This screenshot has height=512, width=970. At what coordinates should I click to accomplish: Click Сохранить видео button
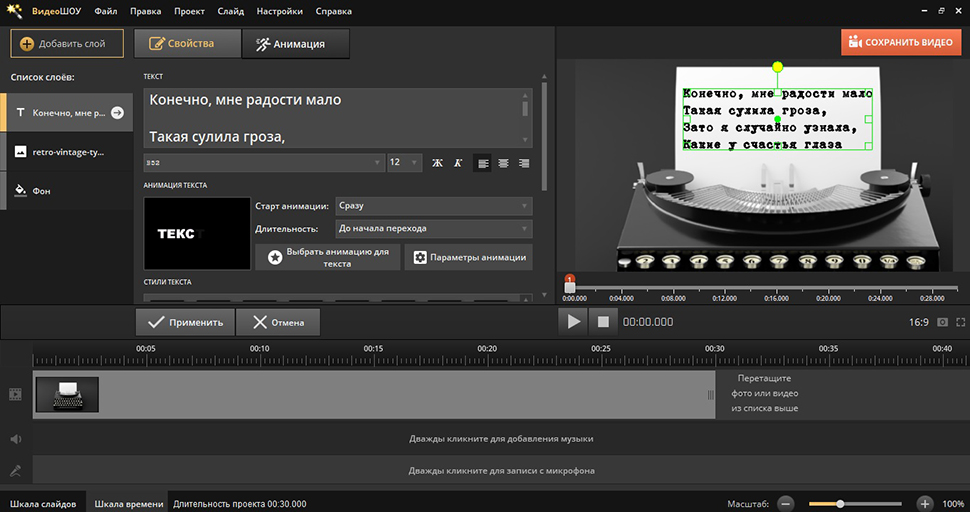pyautogui.click(x=901, y=43)
